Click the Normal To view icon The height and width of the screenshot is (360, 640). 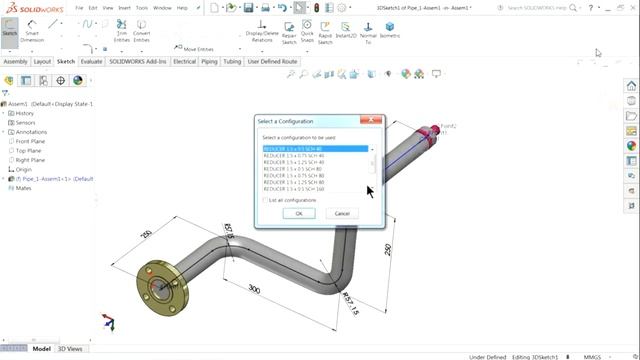click(x=368, y=33)
